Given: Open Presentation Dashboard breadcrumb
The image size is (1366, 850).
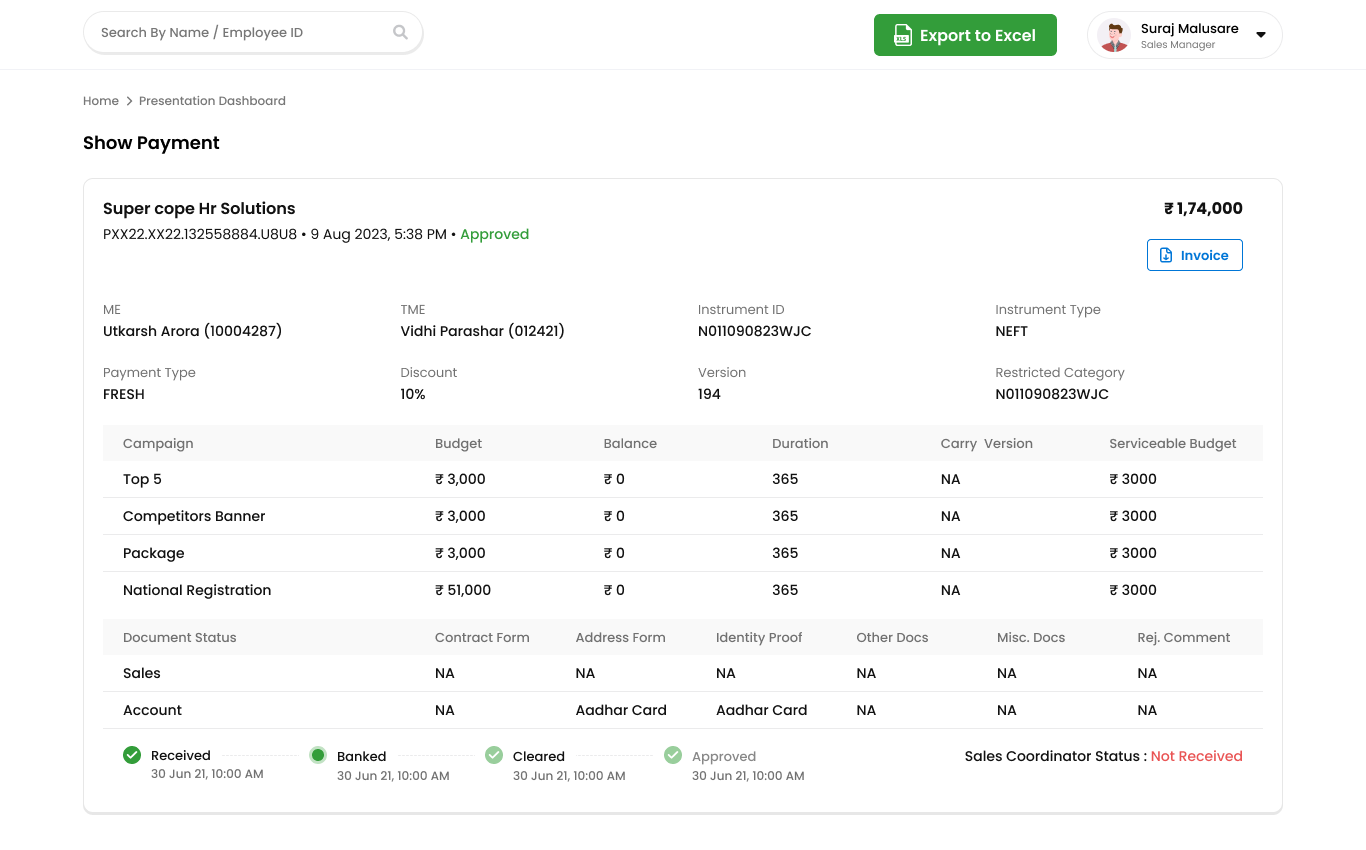Looking at the screenshot, I should tap(212, 101).
